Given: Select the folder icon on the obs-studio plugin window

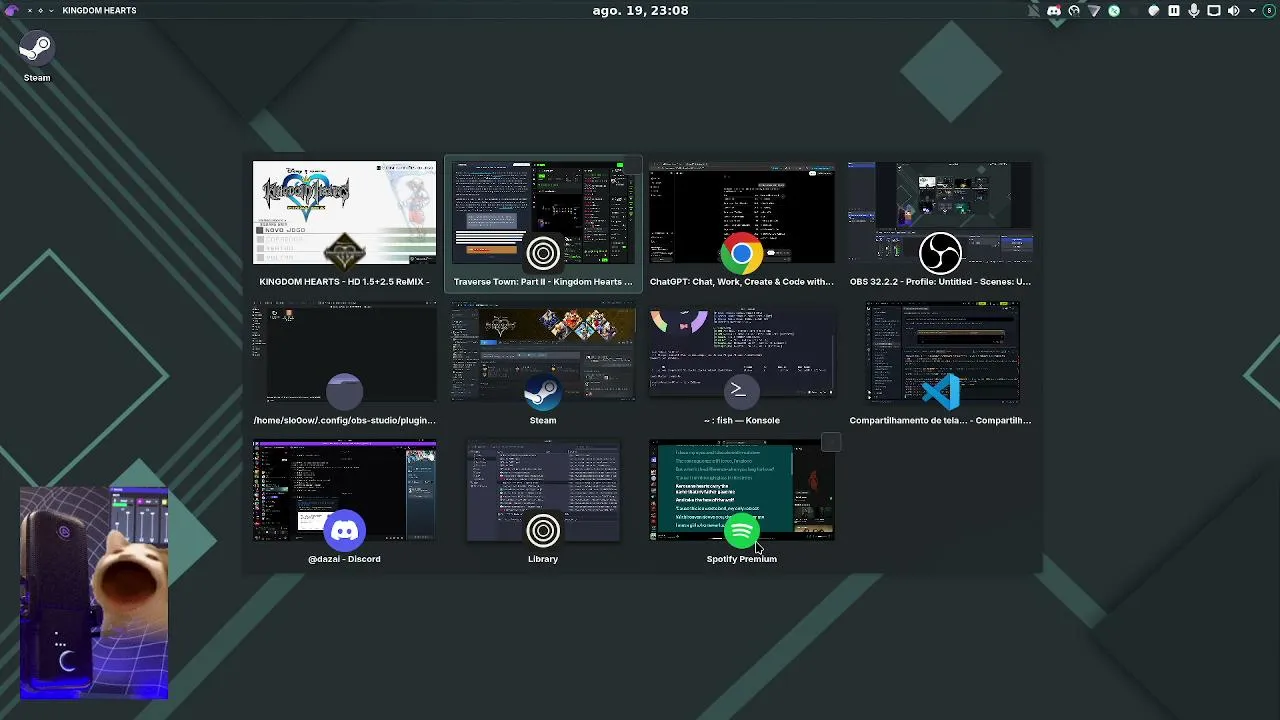Looking at the screenshot, I should 344,392.
